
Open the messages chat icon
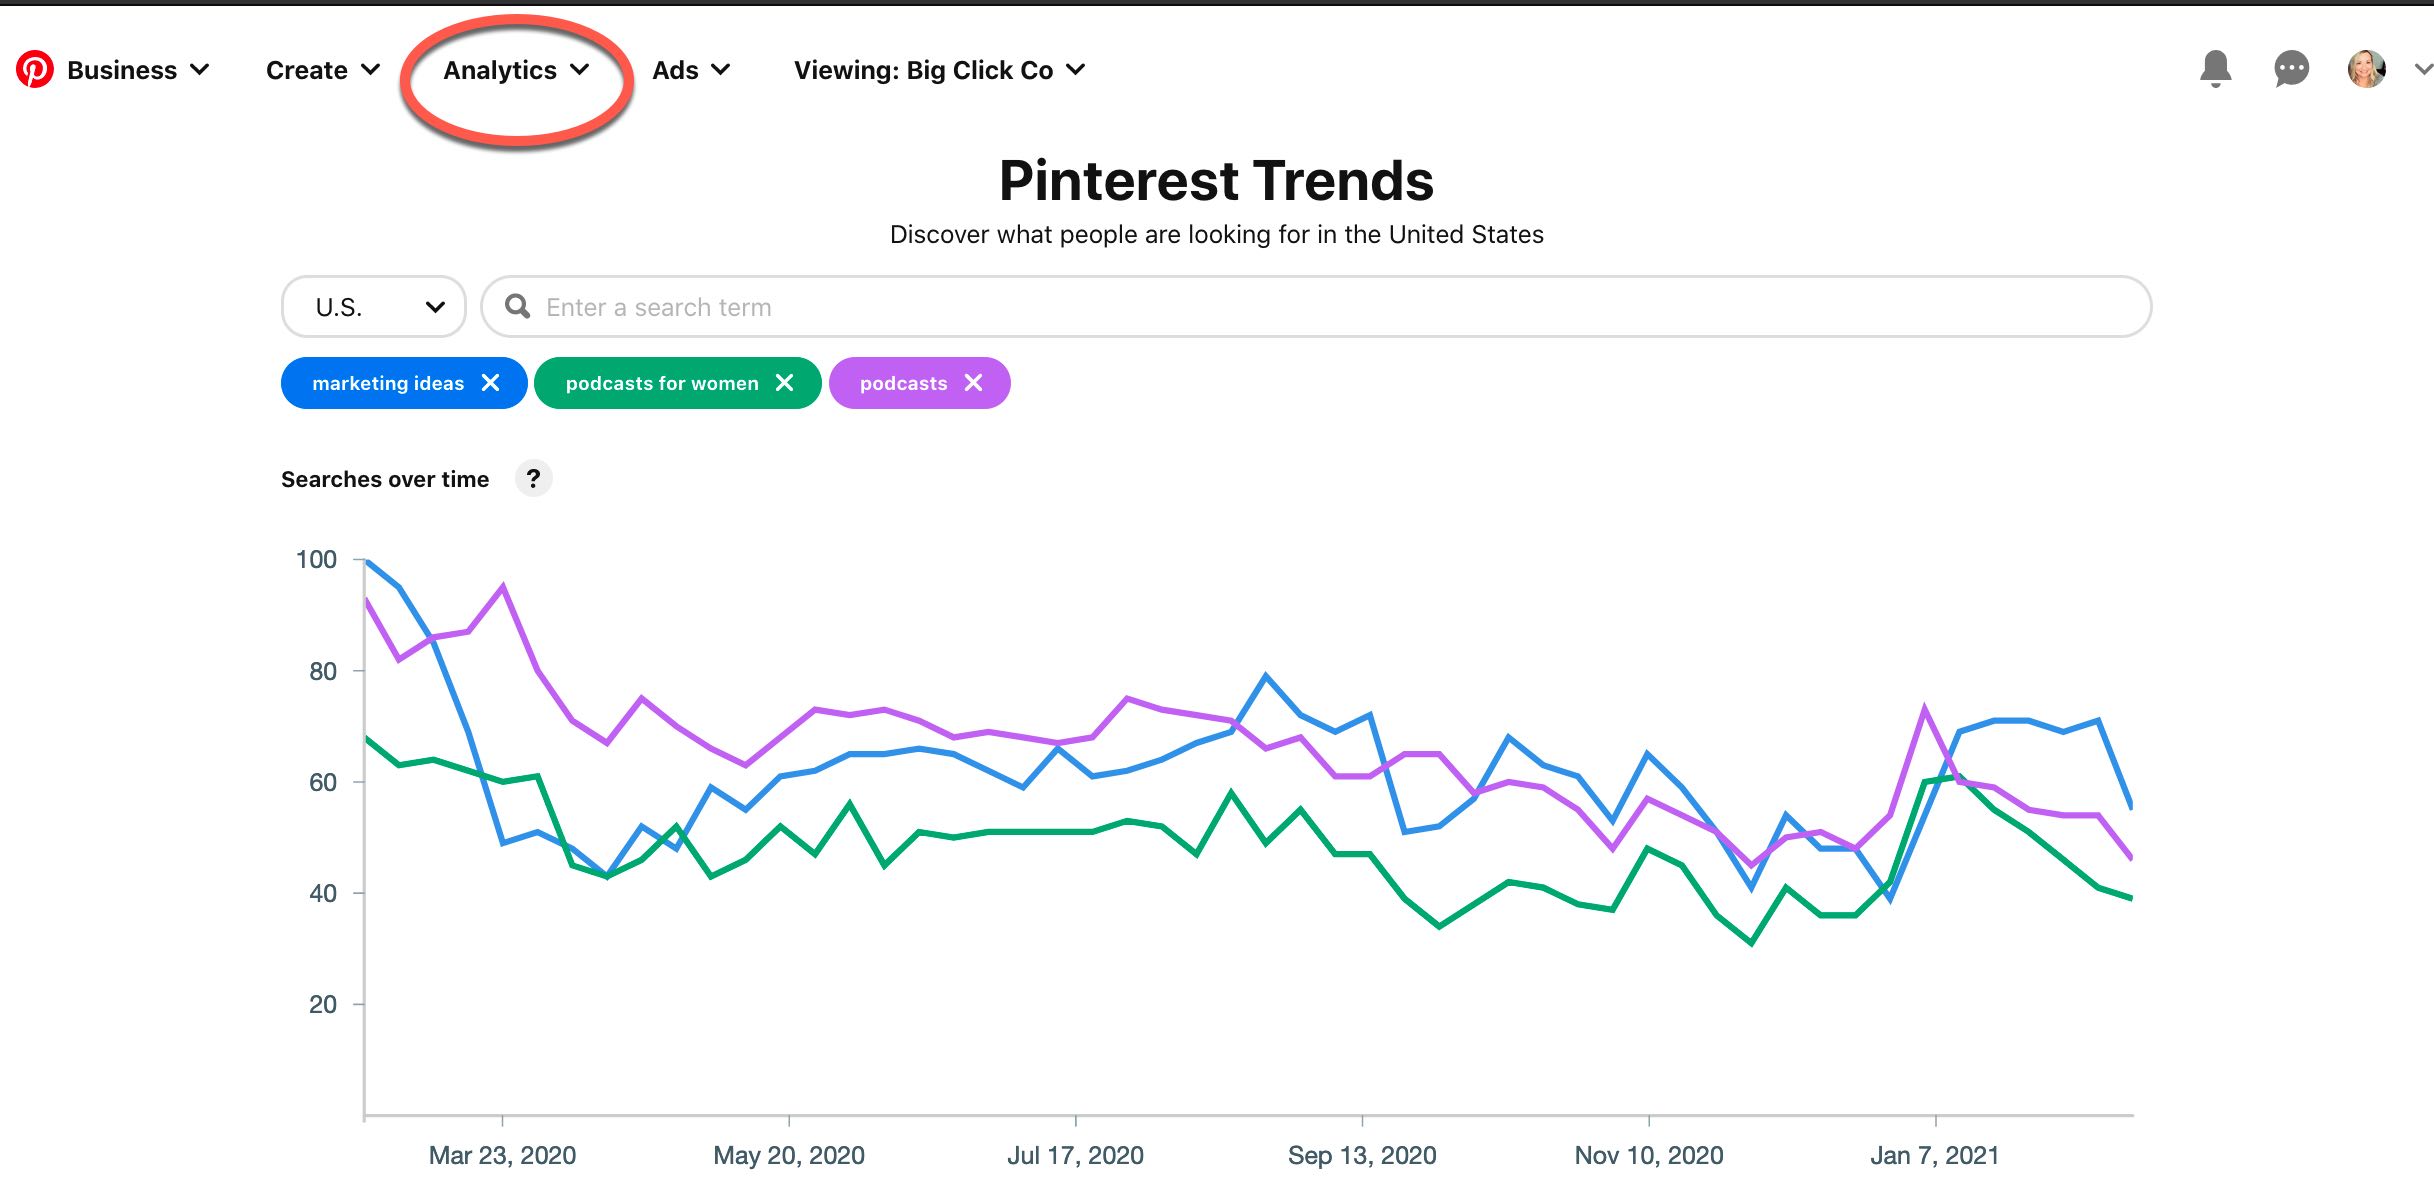[2290, 68]
